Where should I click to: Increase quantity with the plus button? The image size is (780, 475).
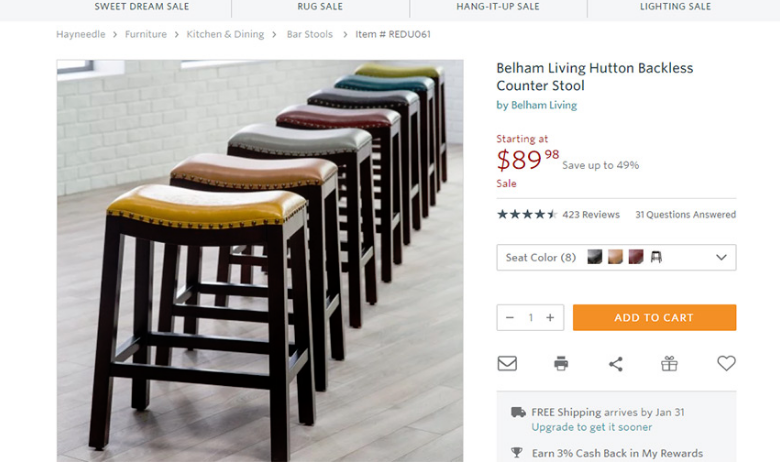pos(550,318)
